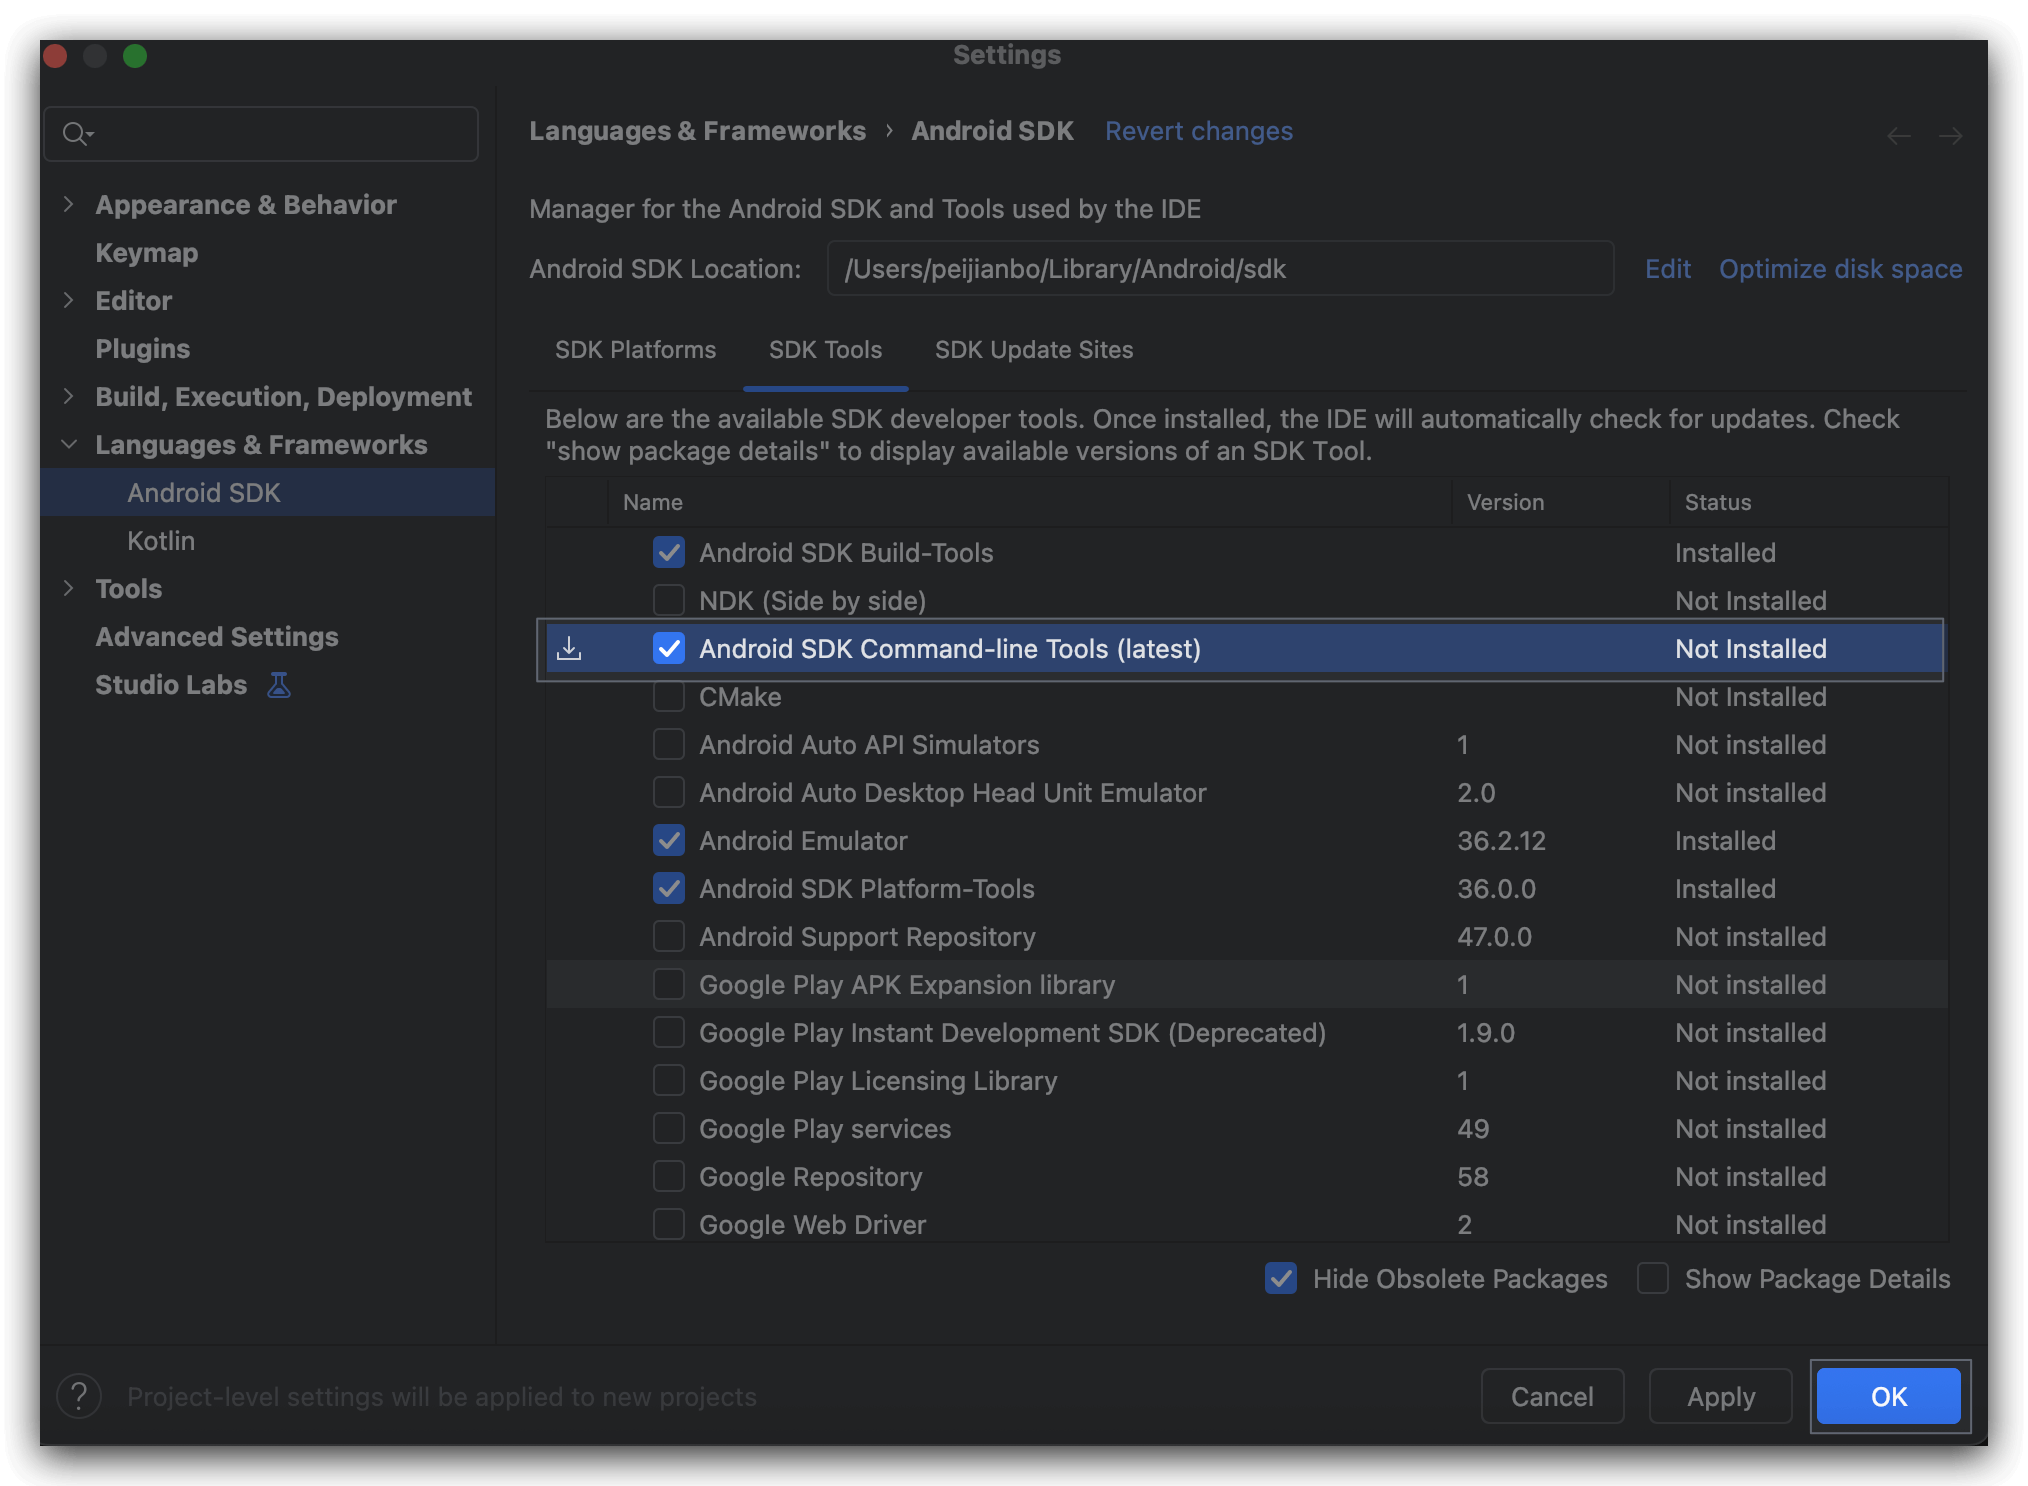Click the back navigation arrow
Viewport: 2028px width, 1486px height.
[x=1898, y=135]
